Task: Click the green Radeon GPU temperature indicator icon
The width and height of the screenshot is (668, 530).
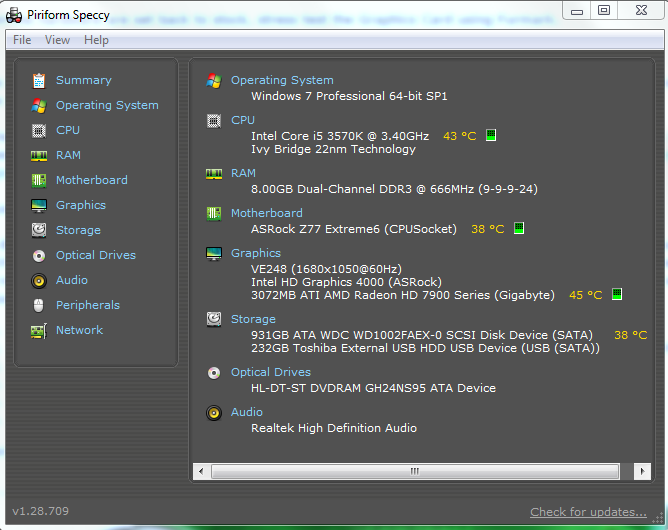Action: click(617, 294)
